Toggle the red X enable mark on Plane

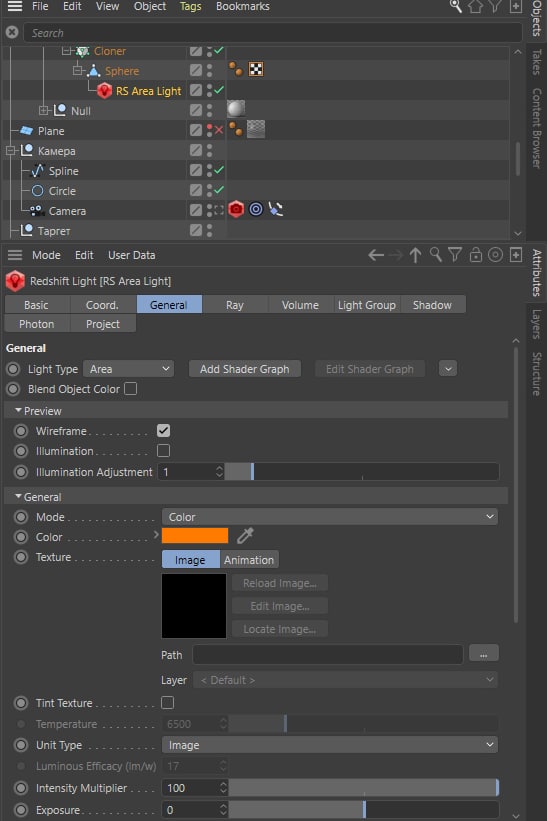coord(219,130)
